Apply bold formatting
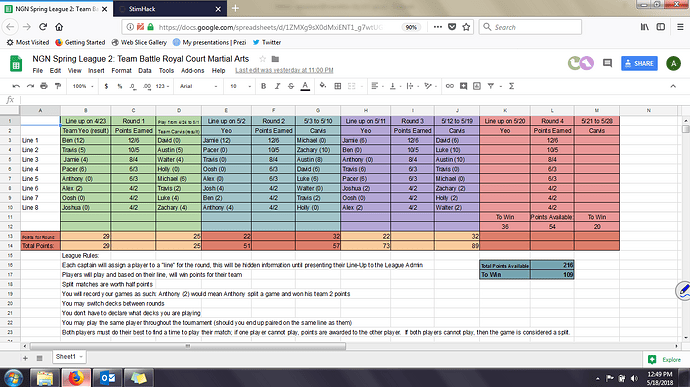Image resolution: width=690 pixels, height=387 pixels. [263, 86]
